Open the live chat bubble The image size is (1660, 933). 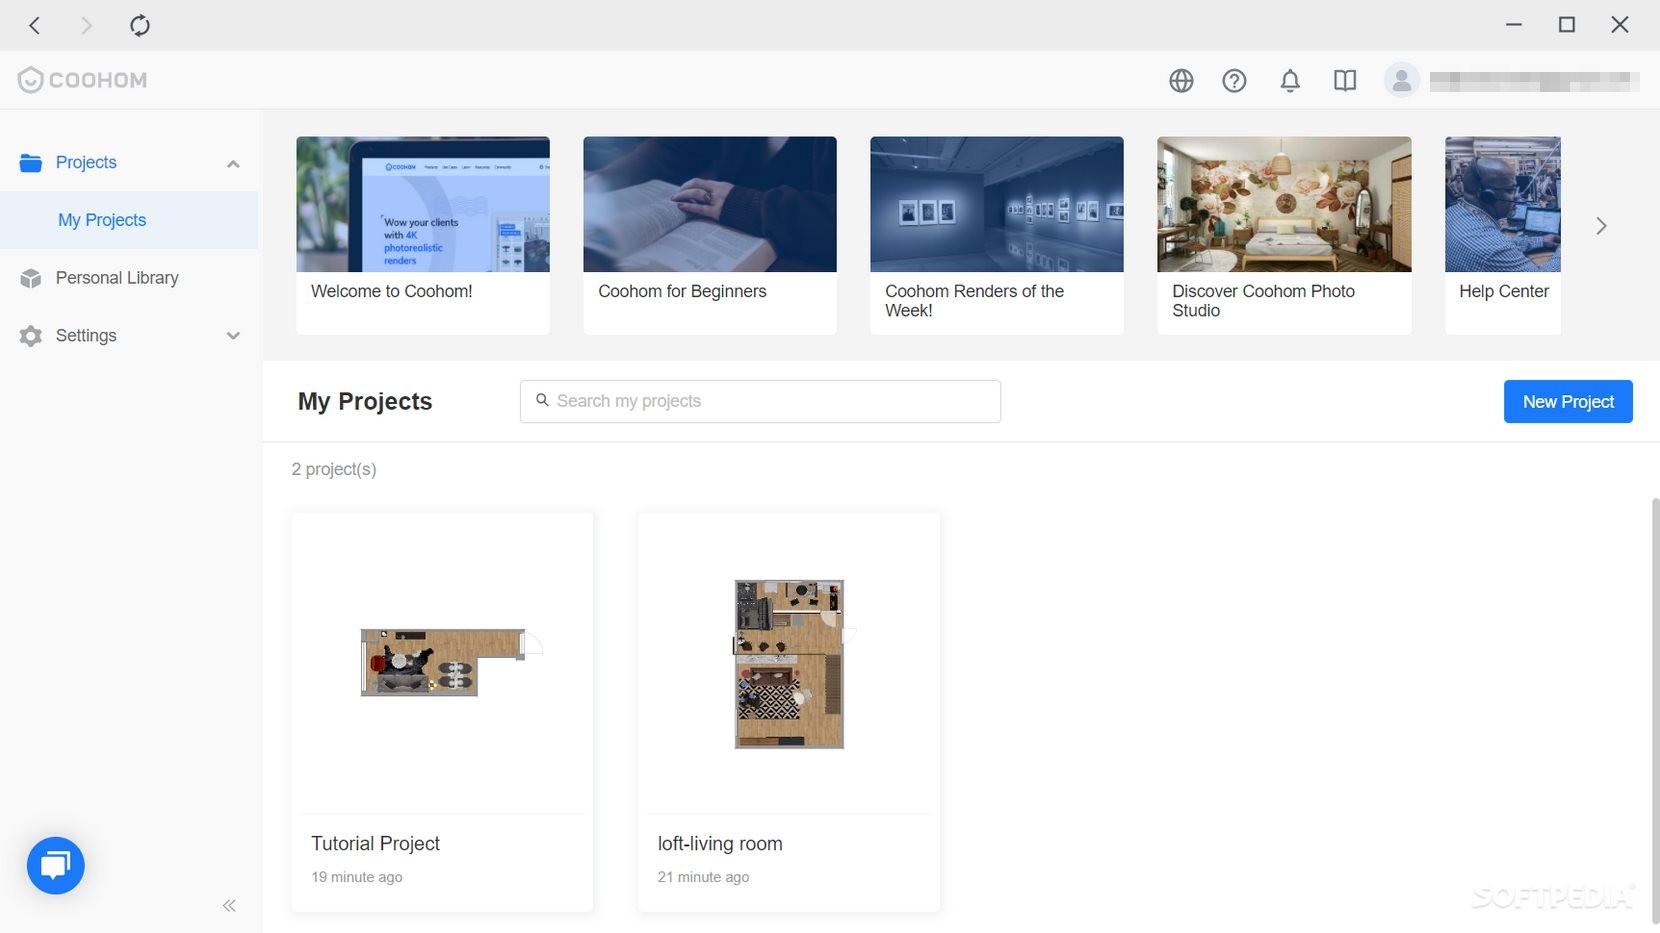[56, 865]
